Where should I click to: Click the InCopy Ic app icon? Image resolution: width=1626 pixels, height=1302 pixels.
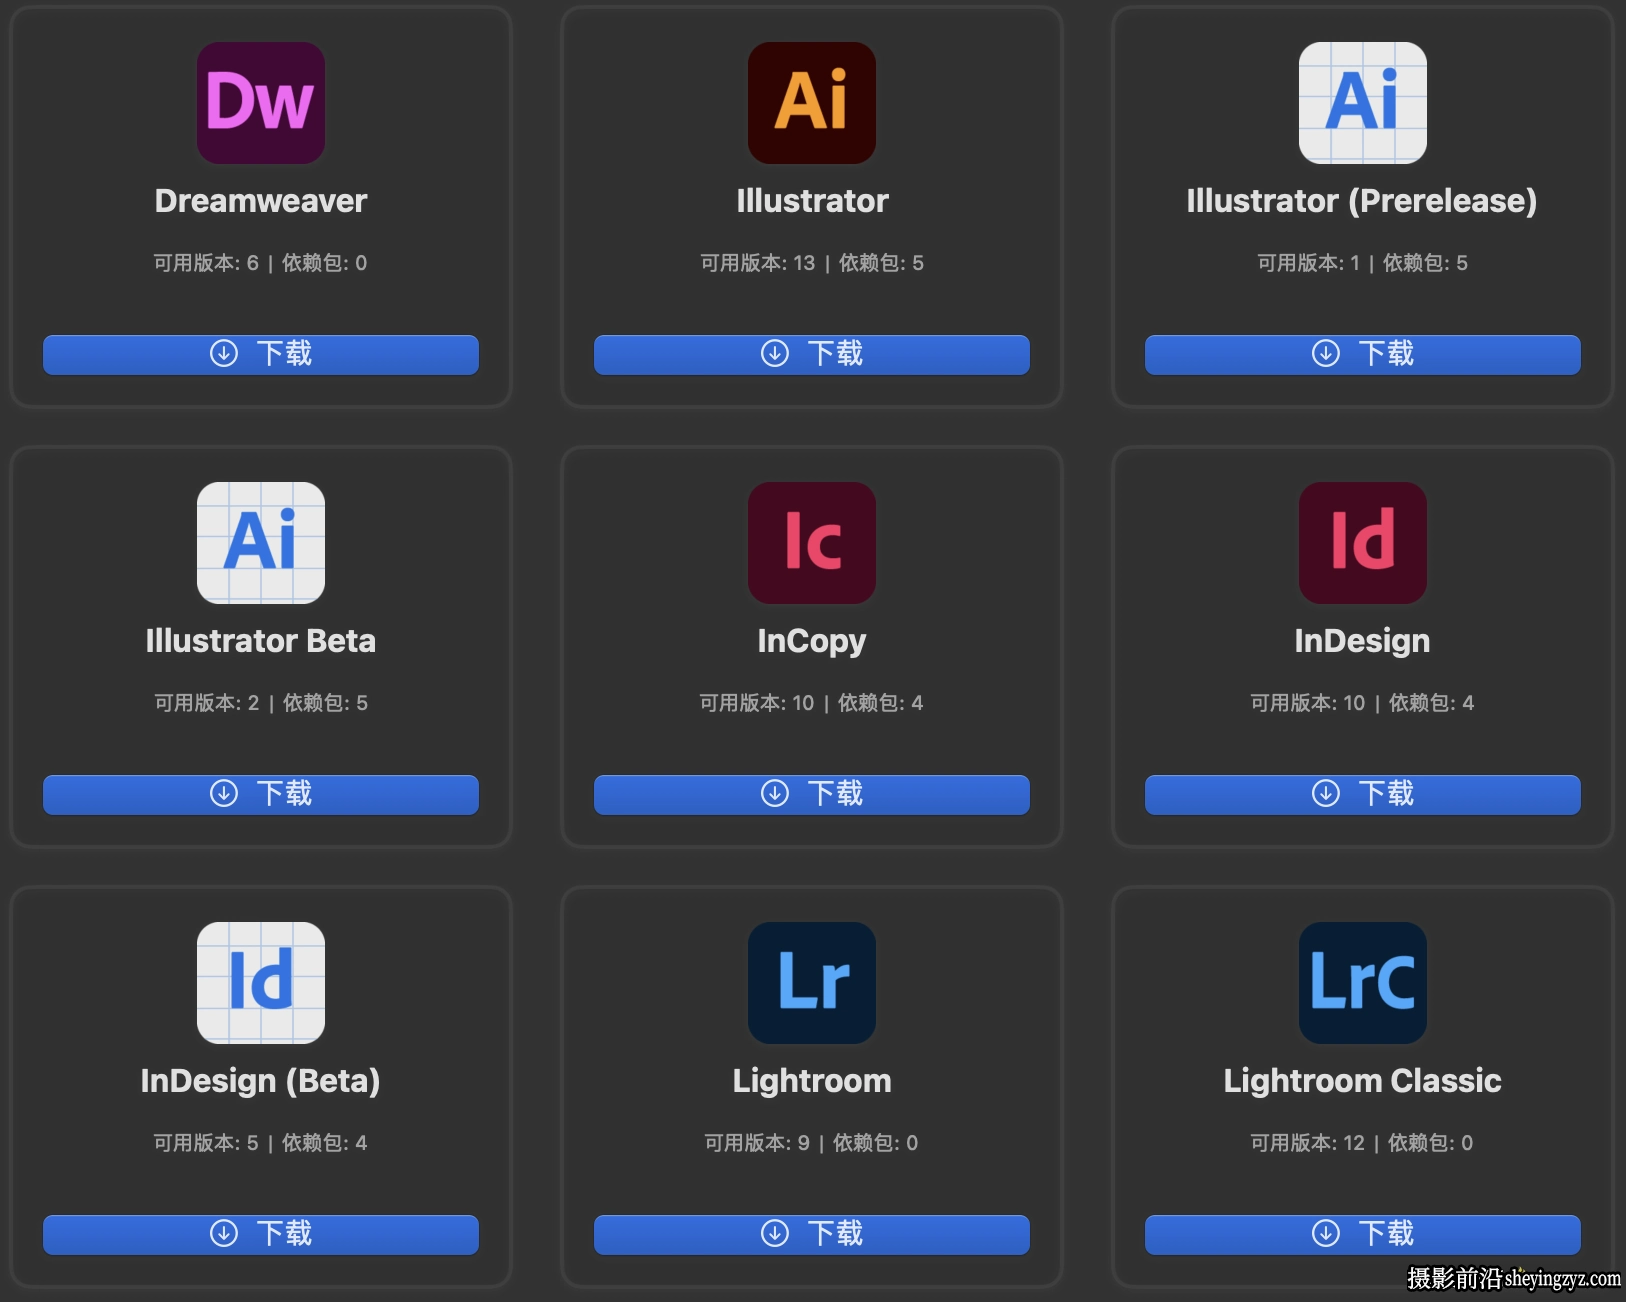[x=812, y=543]
